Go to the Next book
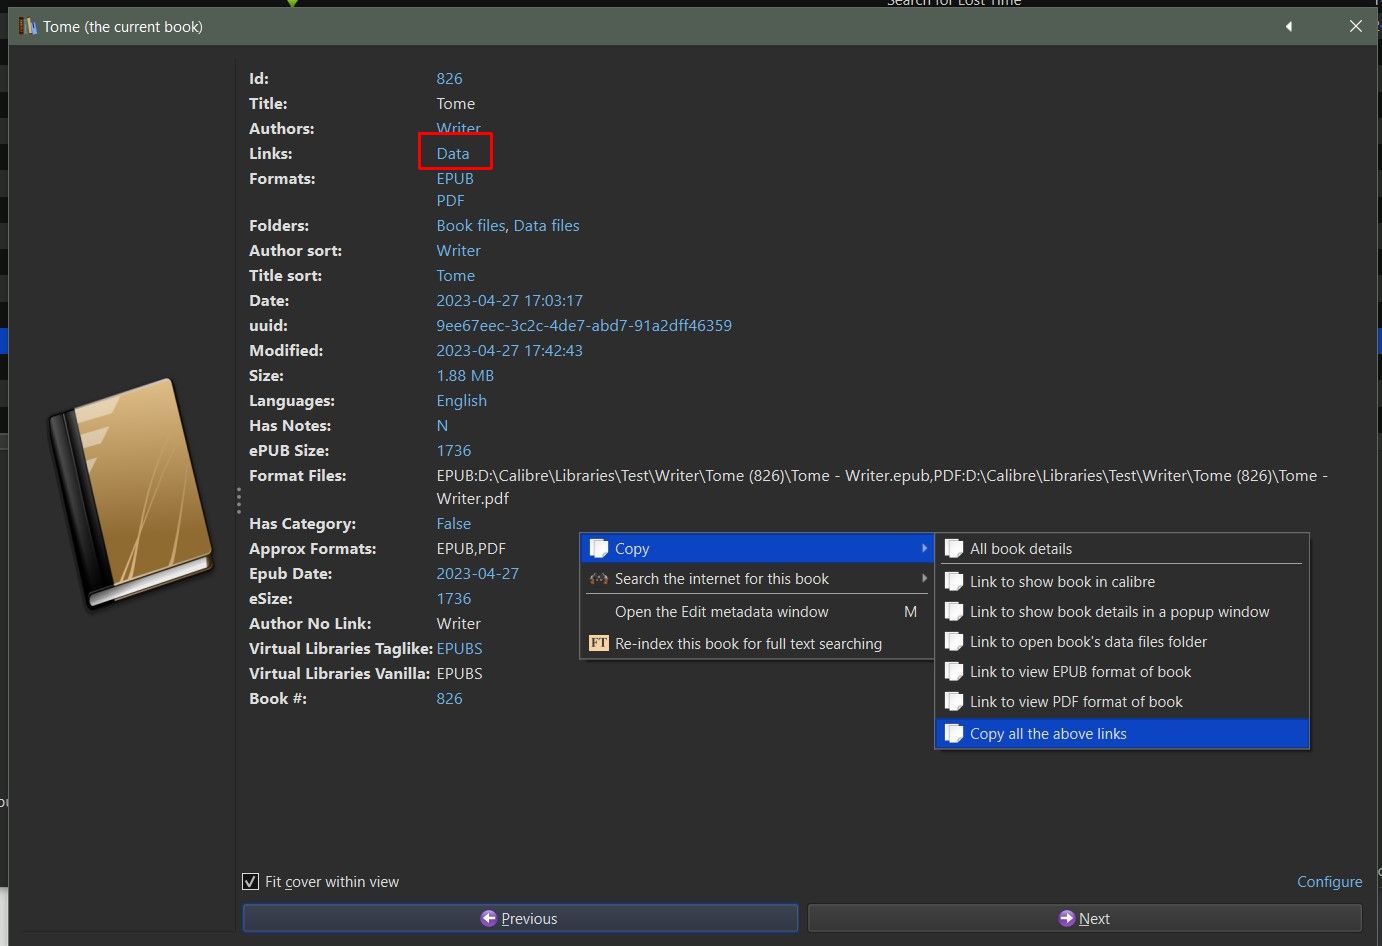The image size is (1382, 946). [x=1085, y=918]
